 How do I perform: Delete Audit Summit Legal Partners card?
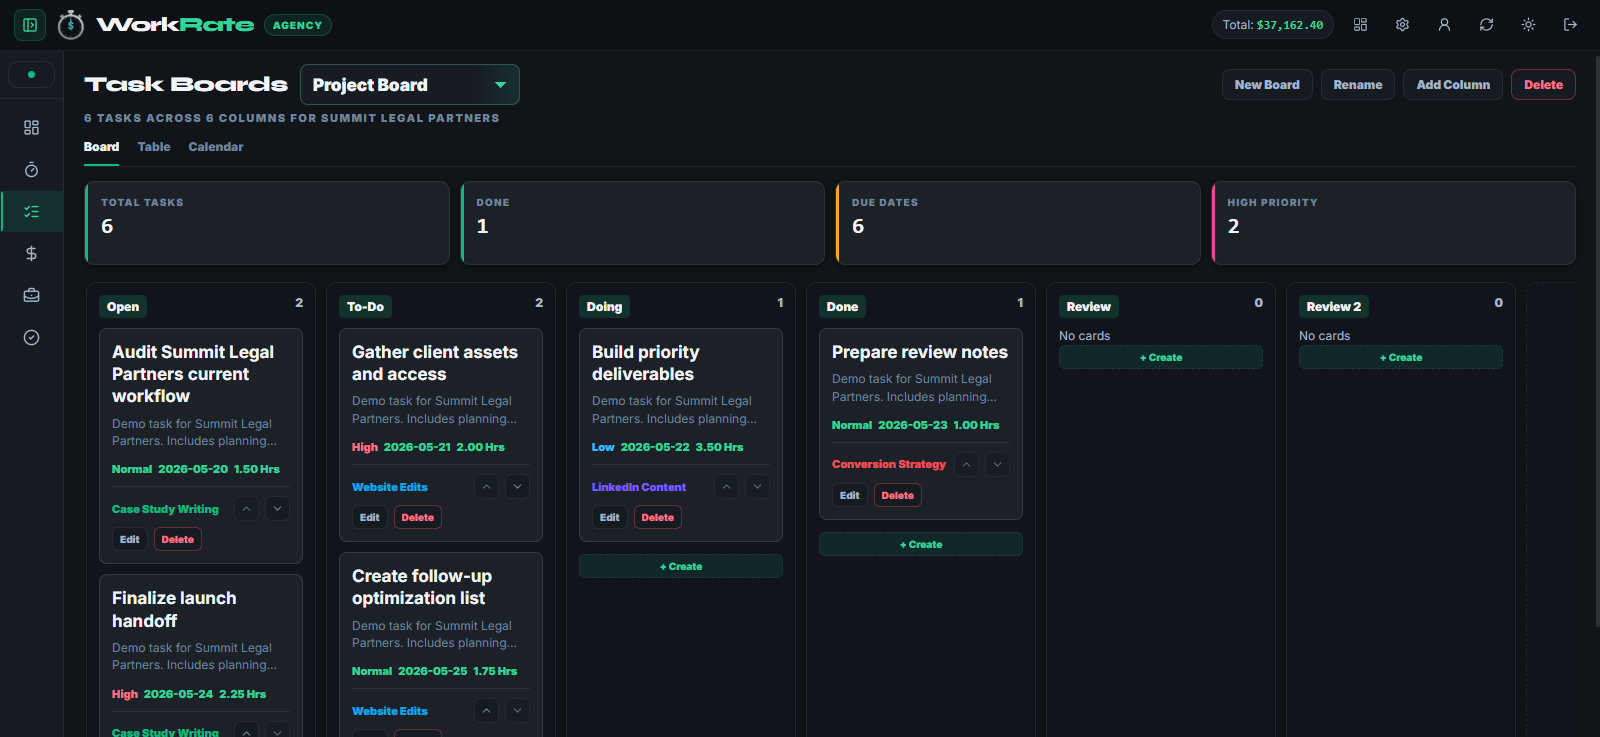[178, 539]
